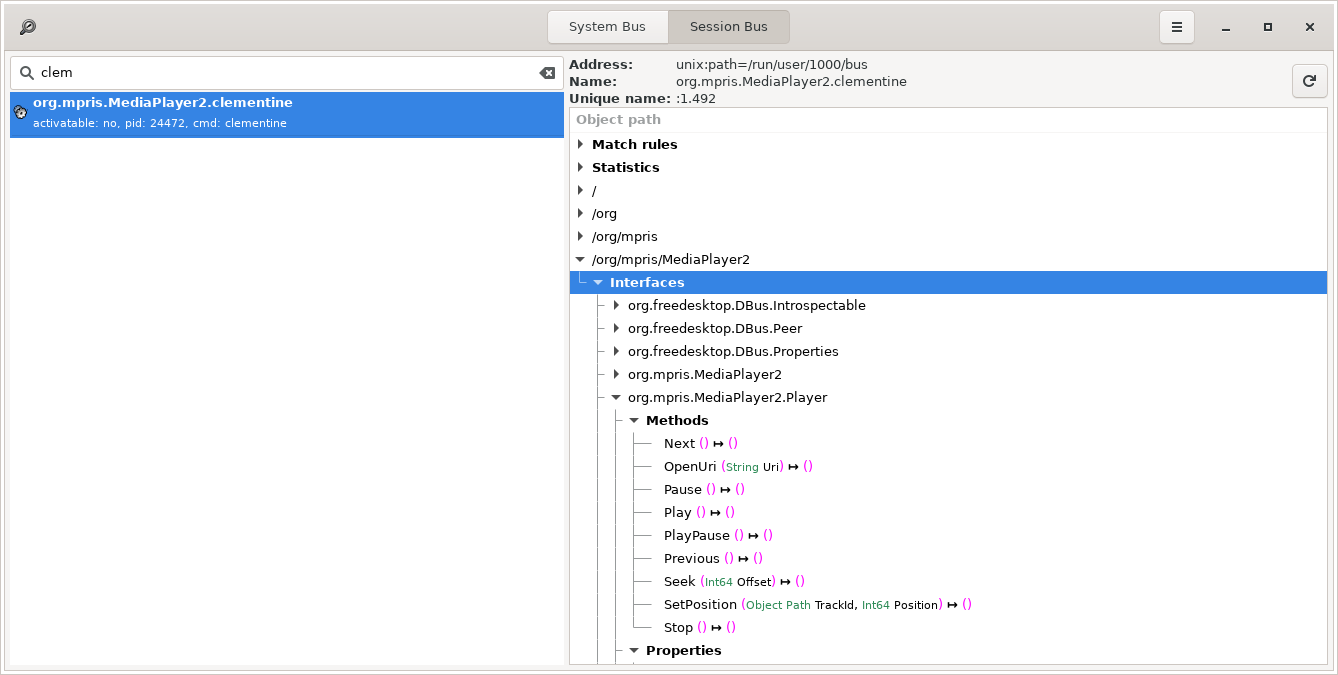The height and width of the screenshot is (675, 1338).
Task: Collapse the Methods node
Action: click(634, 421)
